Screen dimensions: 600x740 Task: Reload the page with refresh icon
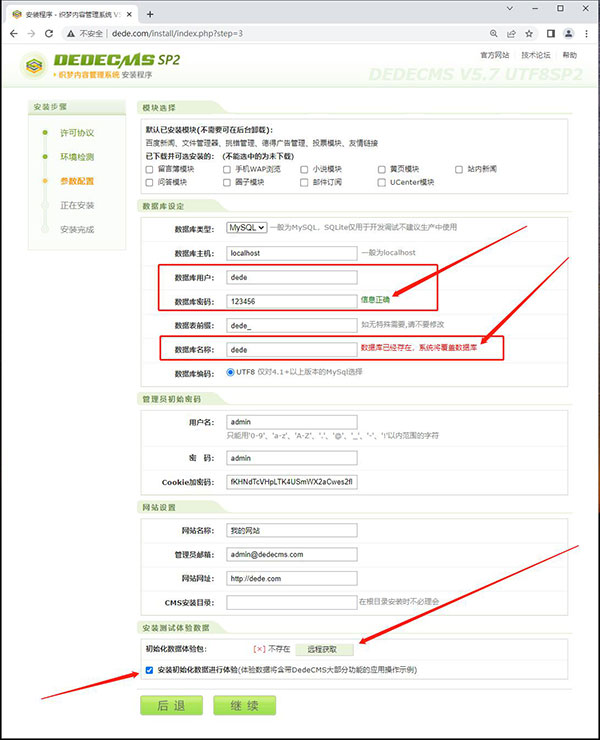49,34
